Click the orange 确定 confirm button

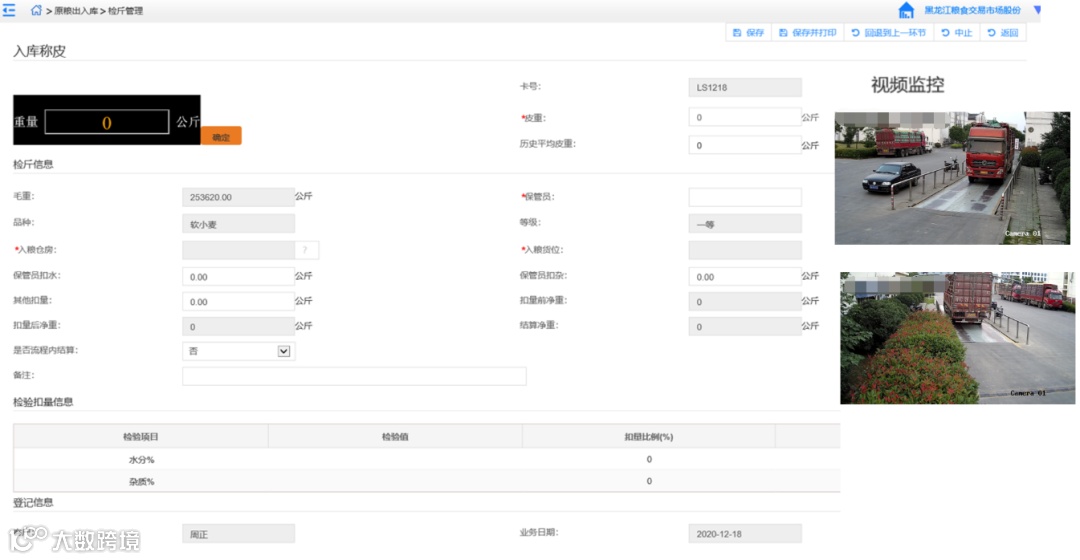[x=221, y=136]
